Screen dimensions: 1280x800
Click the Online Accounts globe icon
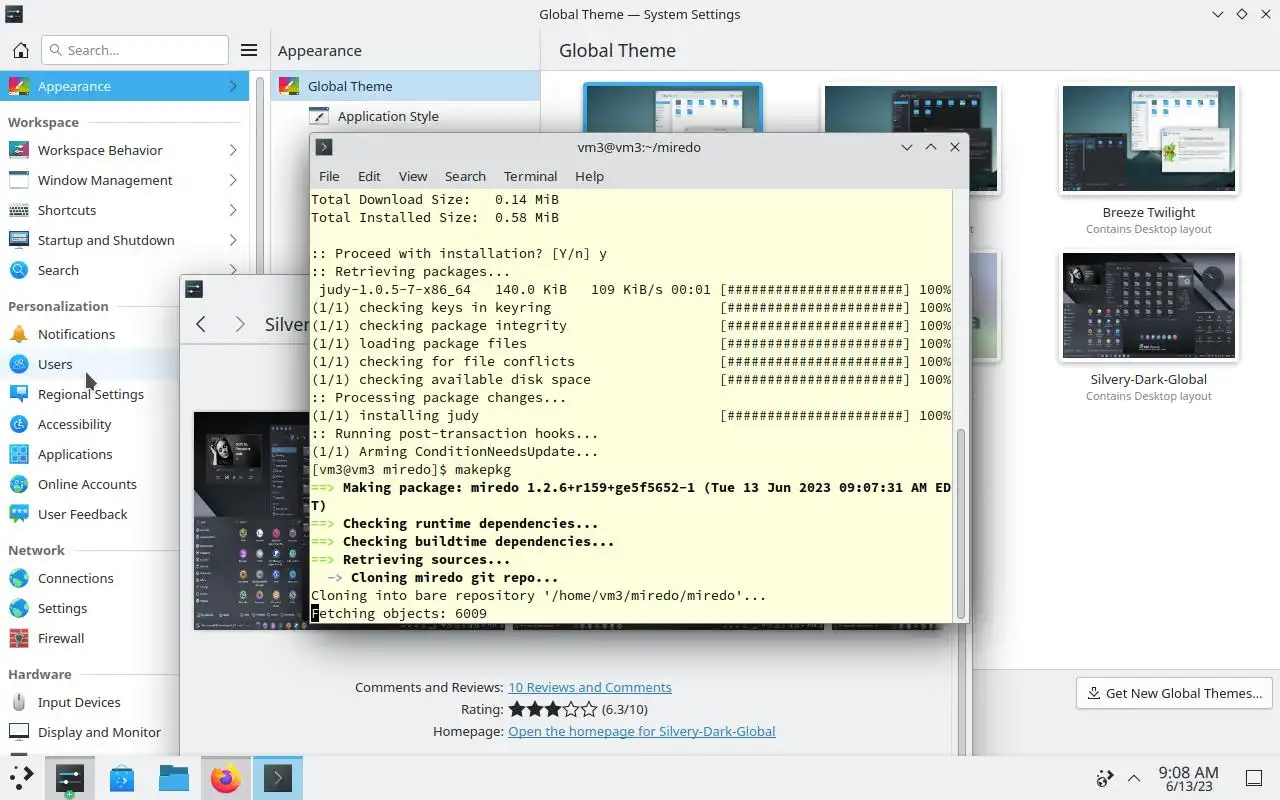(19, 484)
